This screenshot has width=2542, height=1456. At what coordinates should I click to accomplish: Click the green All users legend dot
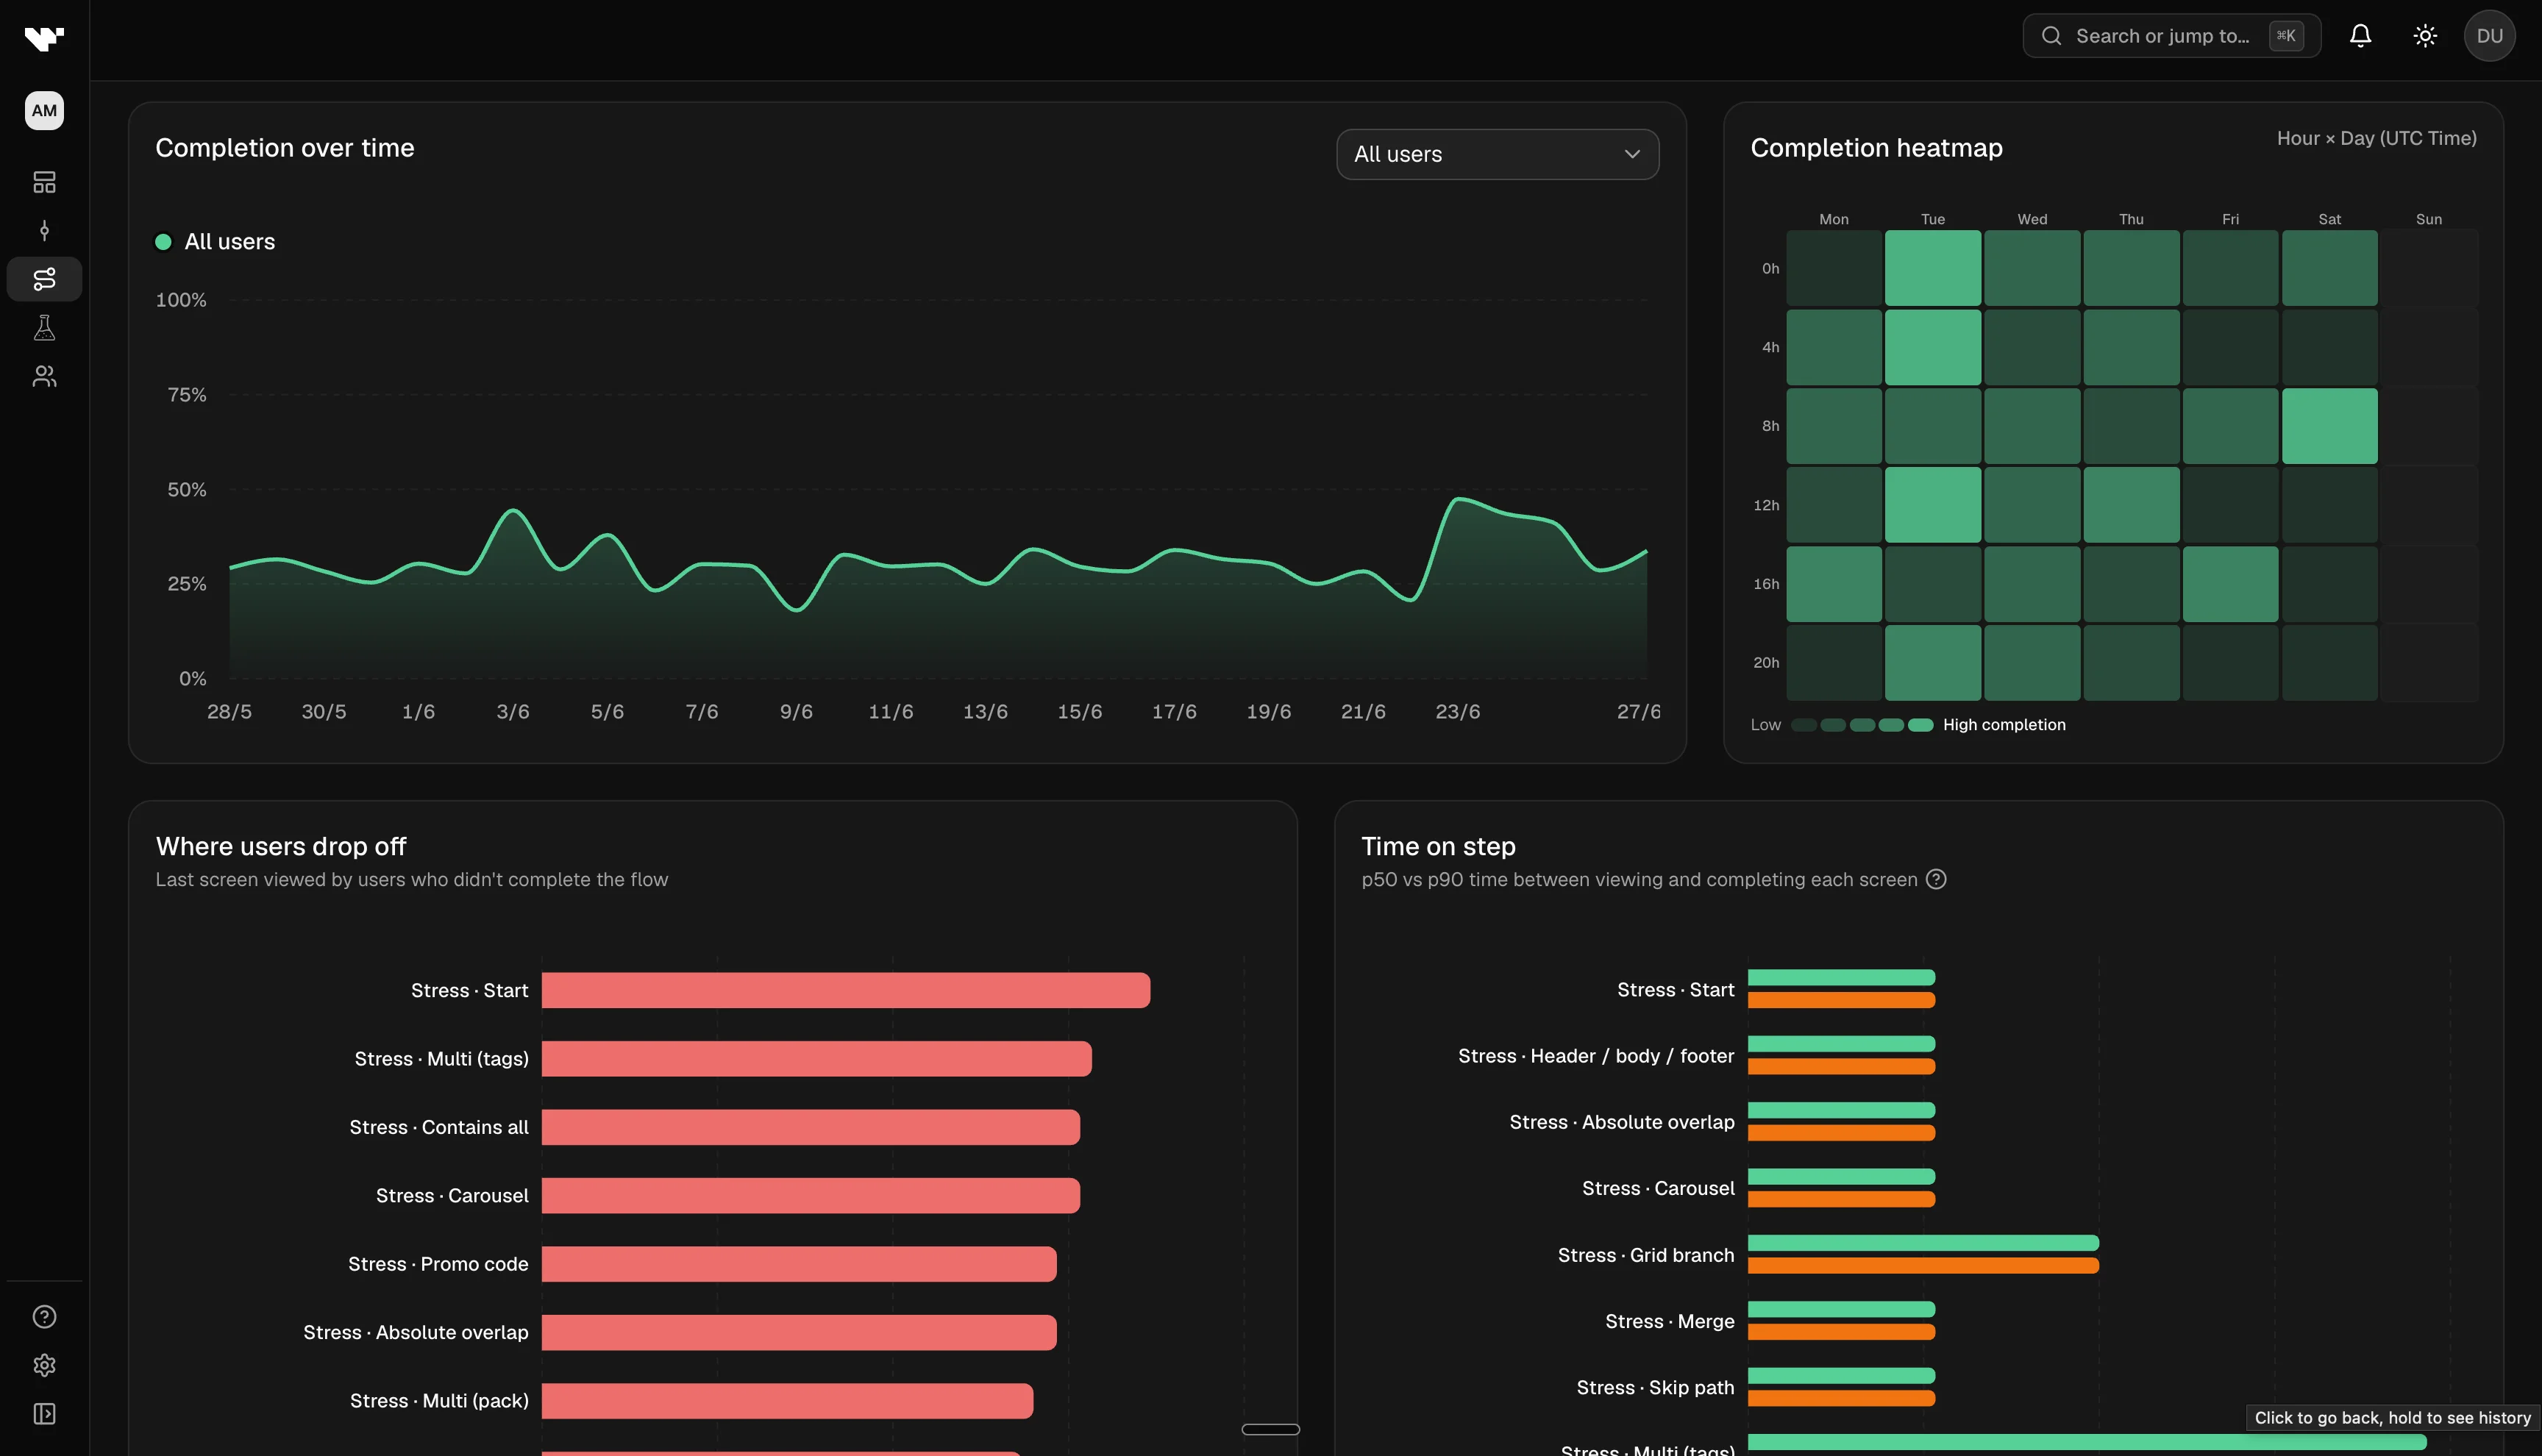[163, 242]
